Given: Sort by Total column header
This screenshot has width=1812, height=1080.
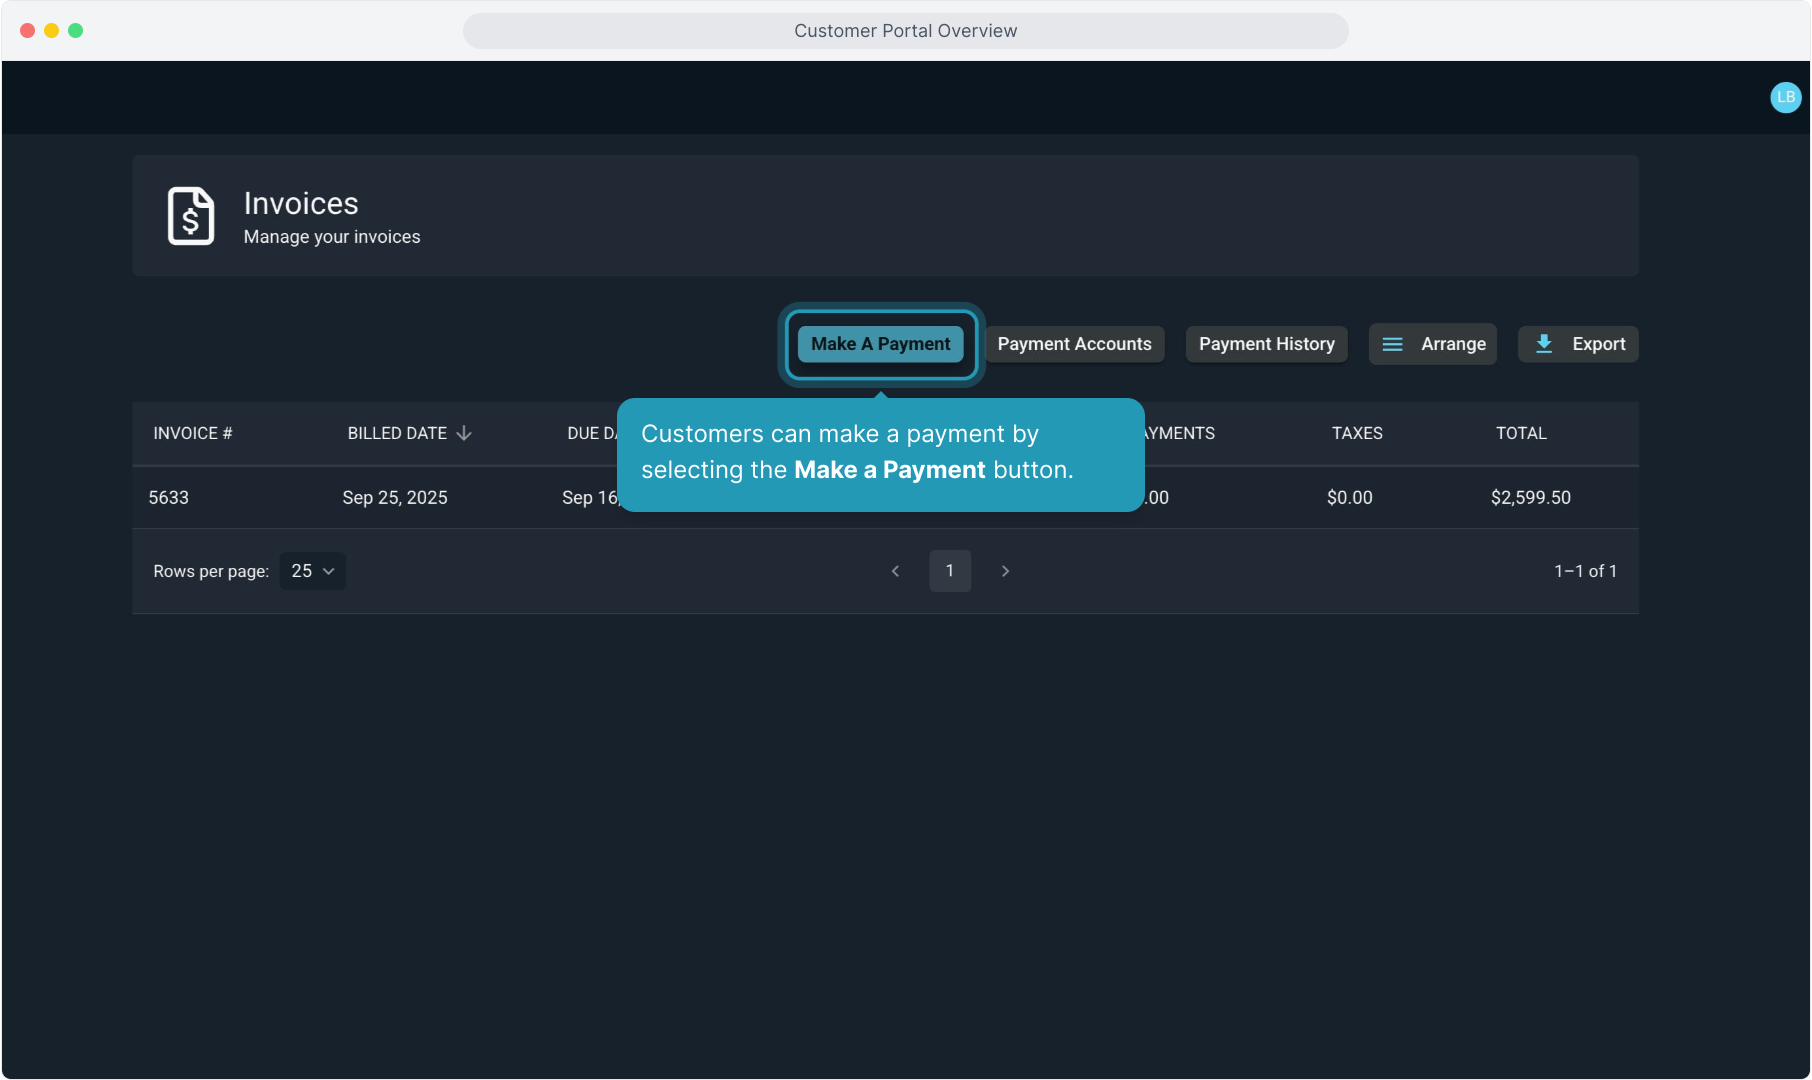Looking at the screenshot, I should coord(1520,433).
